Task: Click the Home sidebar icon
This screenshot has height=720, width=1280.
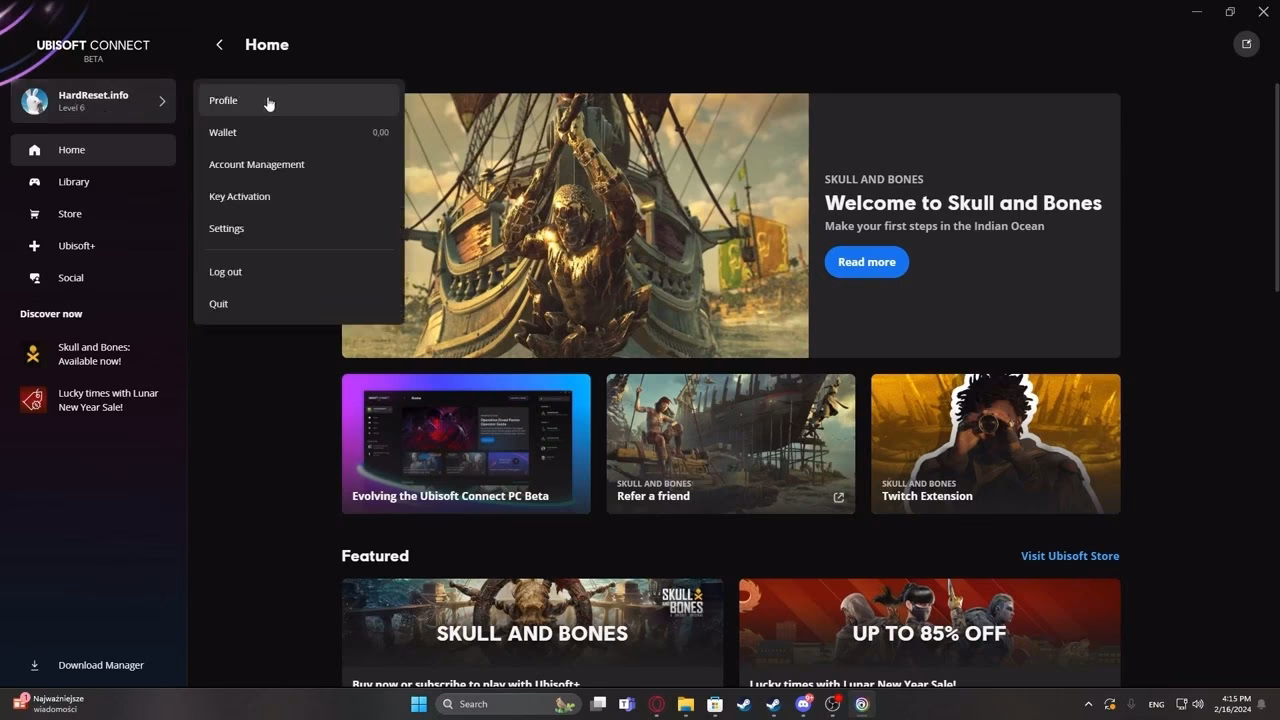Action: pyautogui.click(x=35, y=150)
